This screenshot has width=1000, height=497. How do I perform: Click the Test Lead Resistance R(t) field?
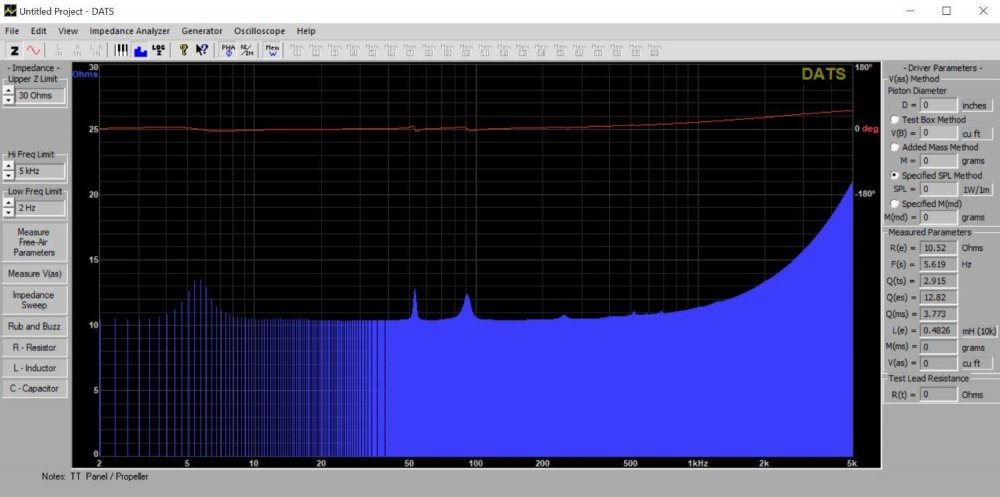click(939, 394)
